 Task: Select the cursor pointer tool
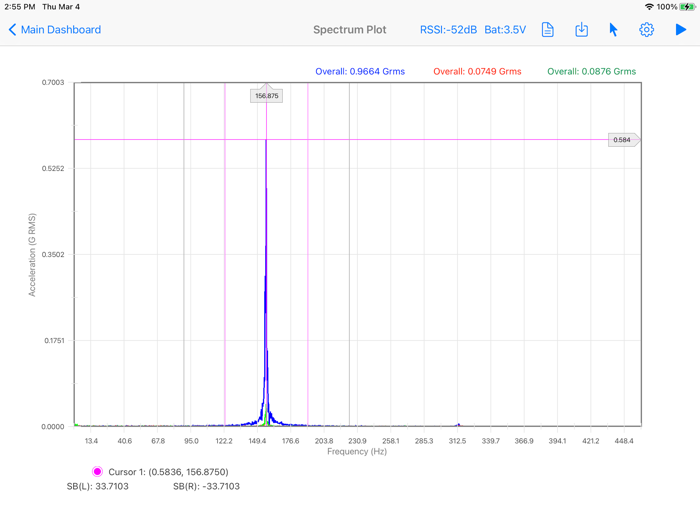click(613, 30)
